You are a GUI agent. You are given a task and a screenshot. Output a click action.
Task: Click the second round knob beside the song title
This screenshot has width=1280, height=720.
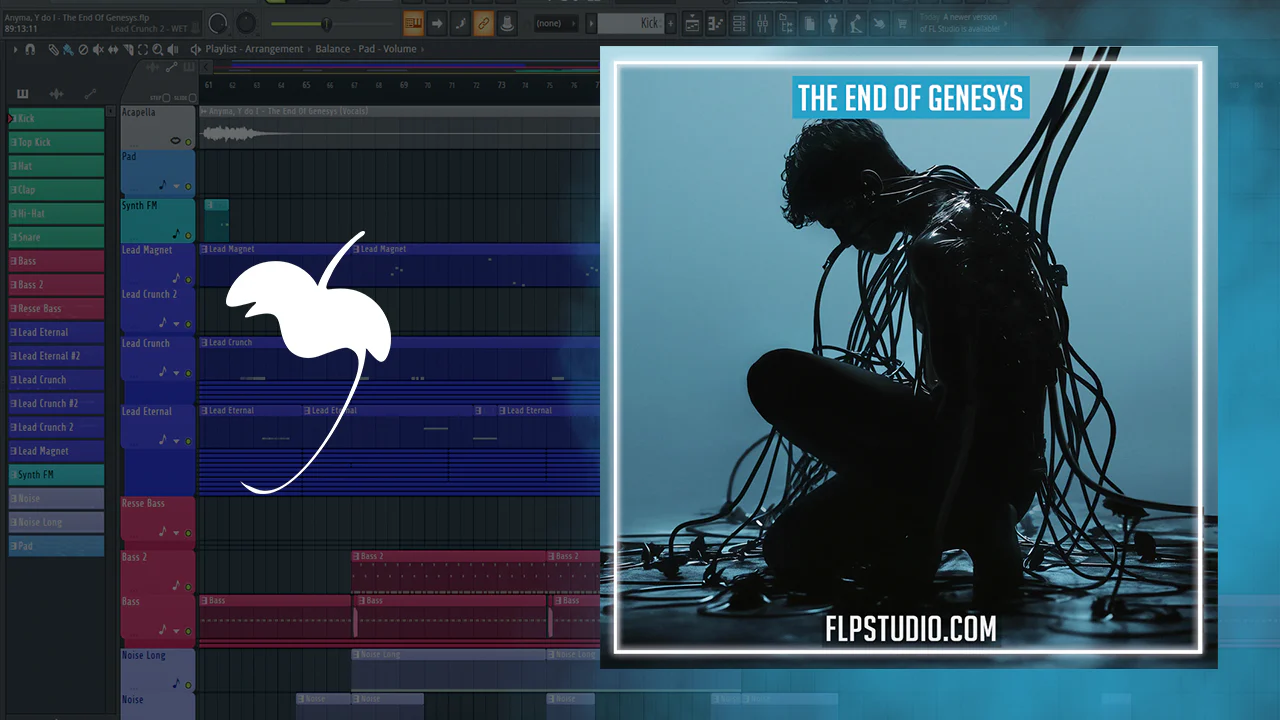click(246, 23)
